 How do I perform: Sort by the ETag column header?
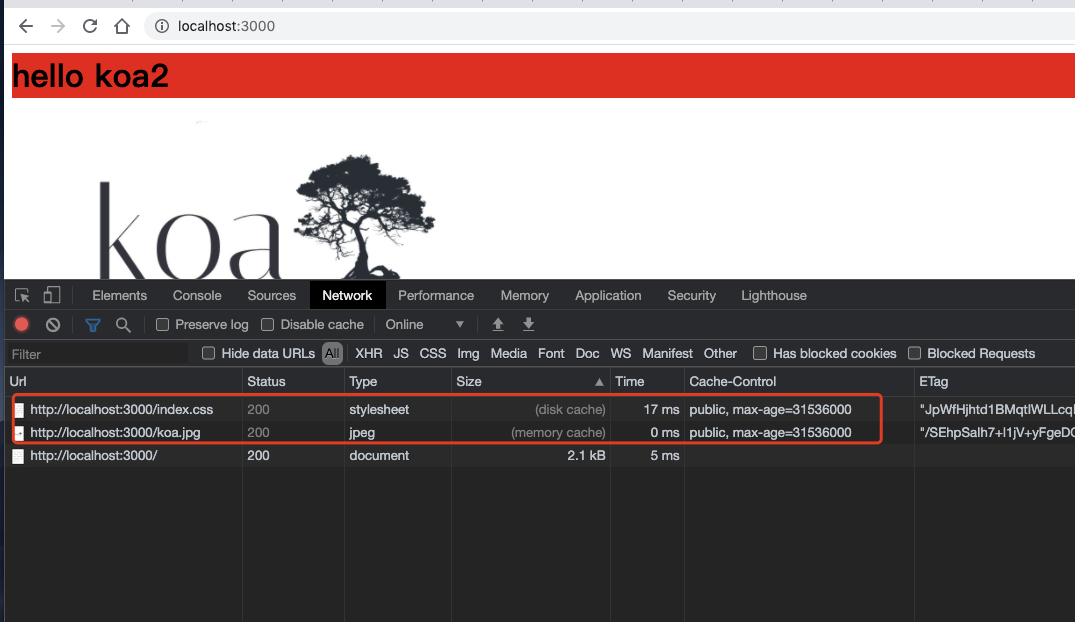click(995, 381)
